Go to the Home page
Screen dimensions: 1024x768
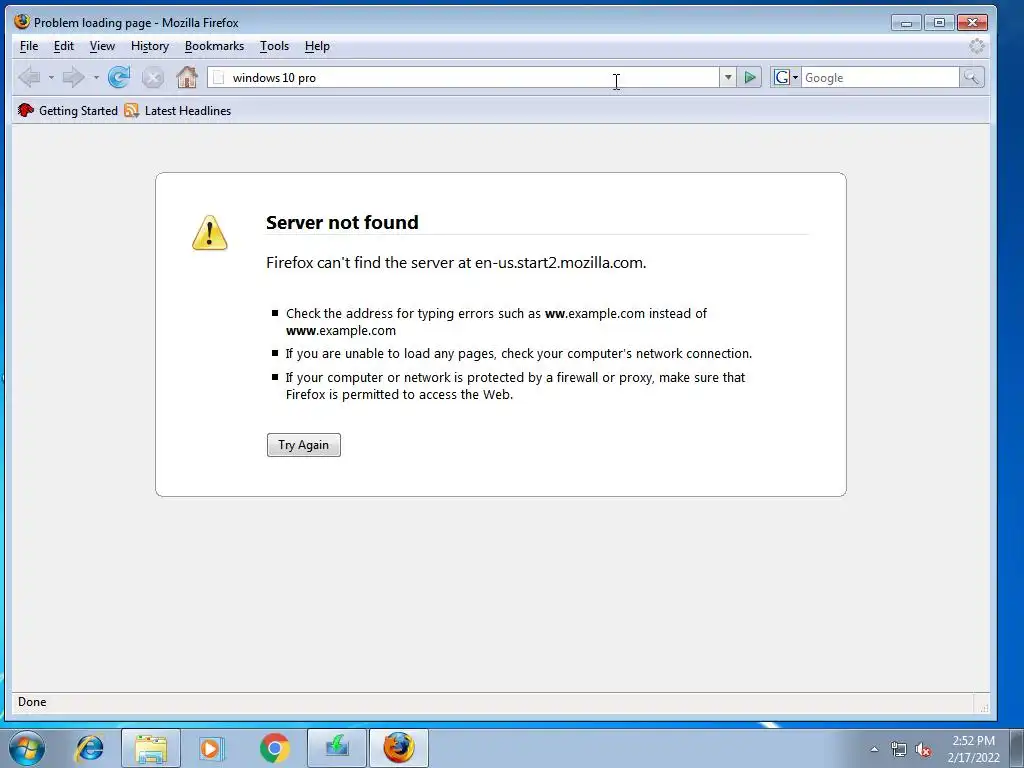pos(187,77)
